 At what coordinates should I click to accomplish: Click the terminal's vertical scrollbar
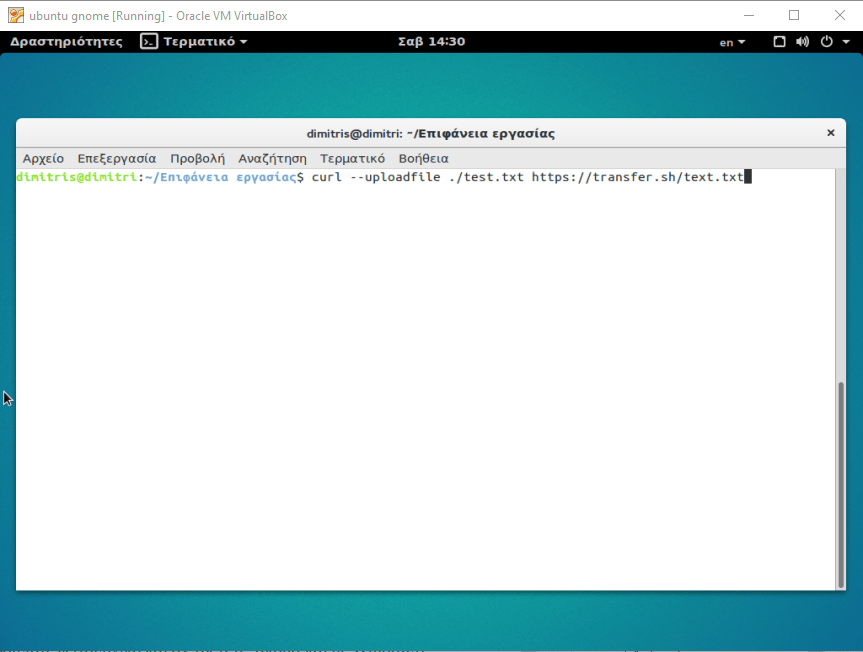(840, 480)
